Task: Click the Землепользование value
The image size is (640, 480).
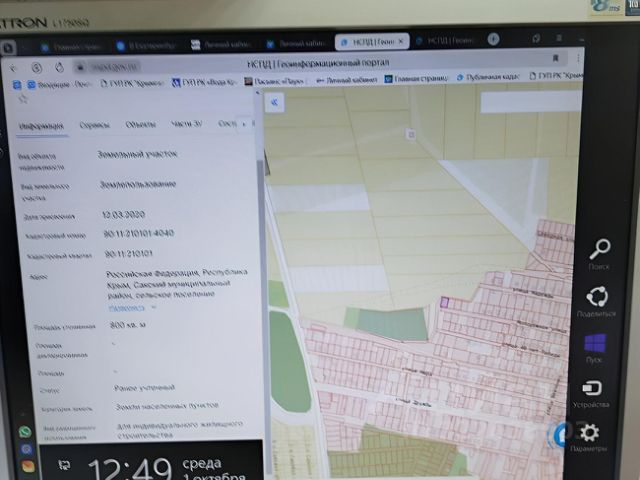Action: [x=138, y=184]
